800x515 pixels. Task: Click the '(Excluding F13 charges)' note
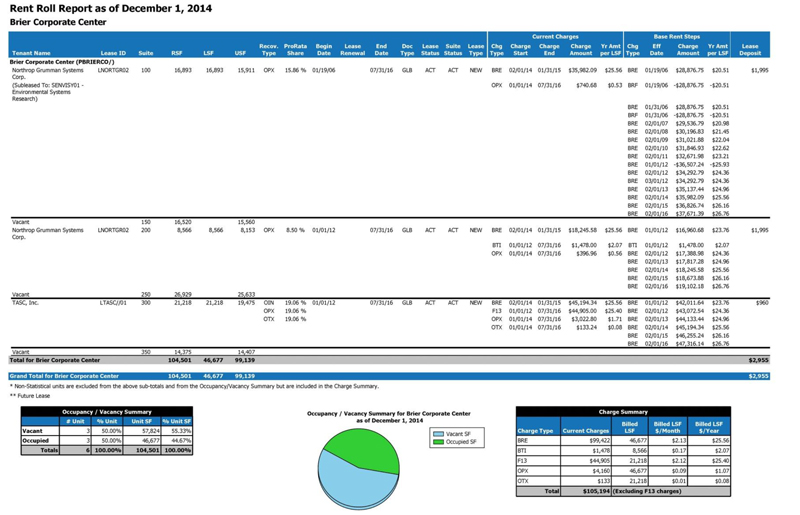[647, 492]
